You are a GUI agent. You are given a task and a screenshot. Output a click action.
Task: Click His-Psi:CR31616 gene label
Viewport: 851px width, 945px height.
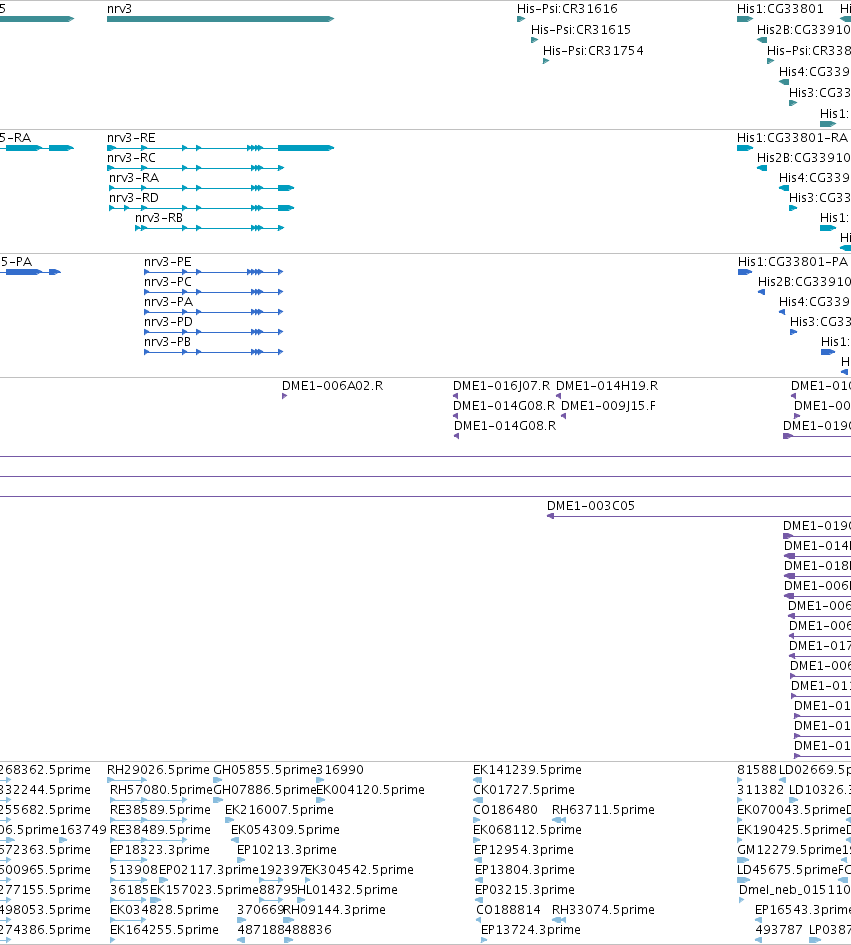tap(567, 8)
